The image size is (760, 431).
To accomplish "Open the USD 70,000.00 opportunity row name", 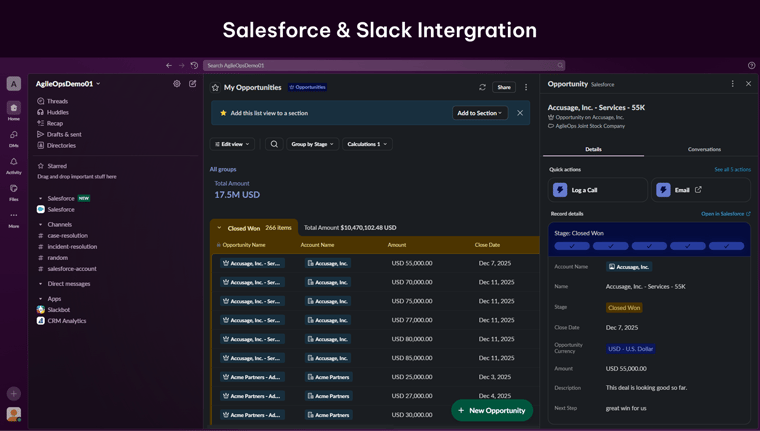I will [252, 282].
